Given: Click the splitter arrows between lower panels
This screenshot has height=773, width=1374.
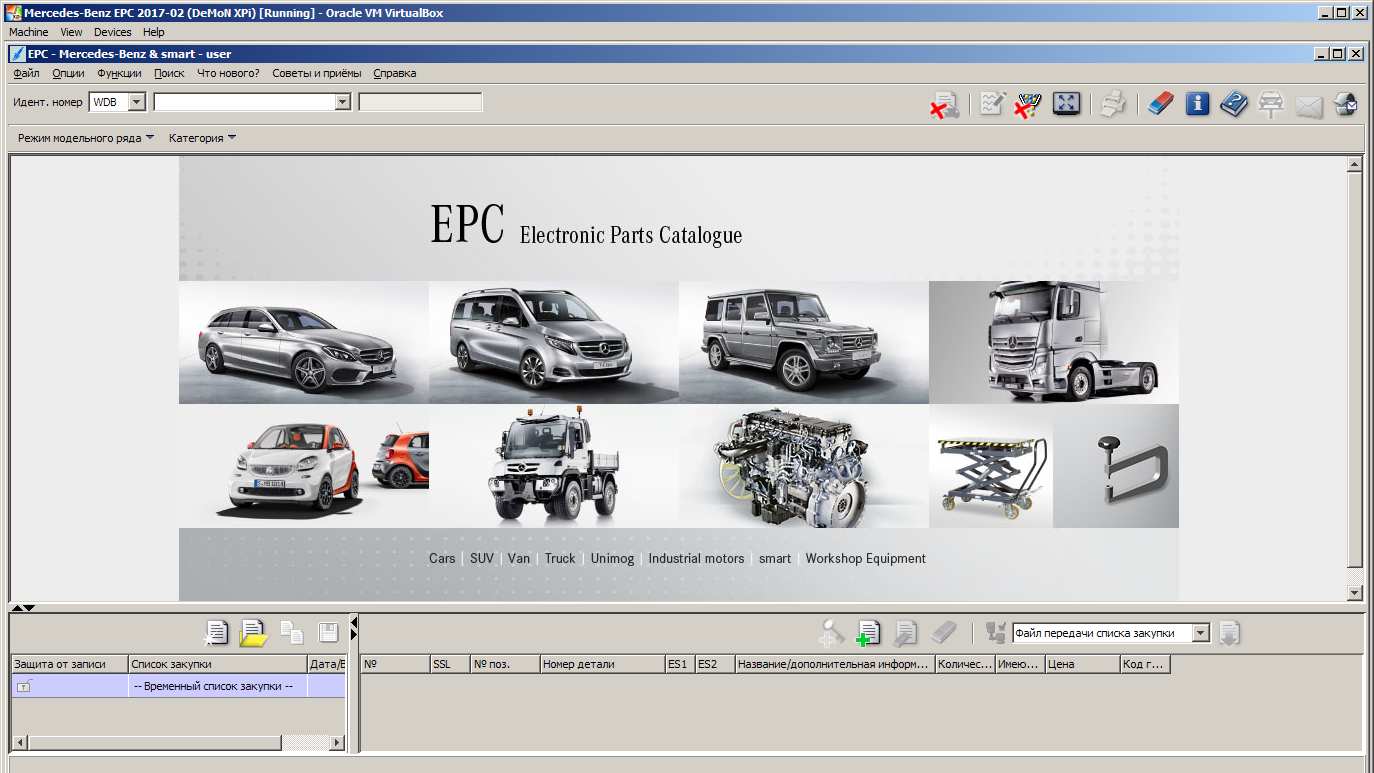Looking at the screenshot, I should point(353,631).
